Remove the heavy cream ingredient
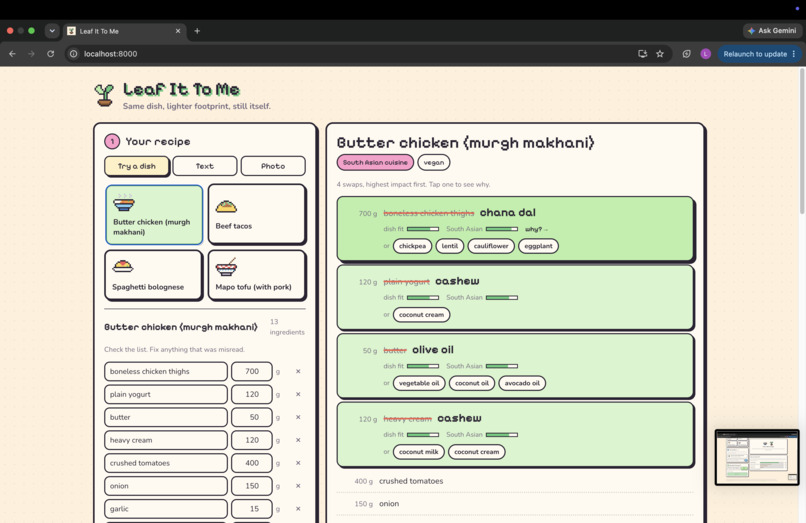Viewport: 806px width, 523px height. click(x=298, y=440)
